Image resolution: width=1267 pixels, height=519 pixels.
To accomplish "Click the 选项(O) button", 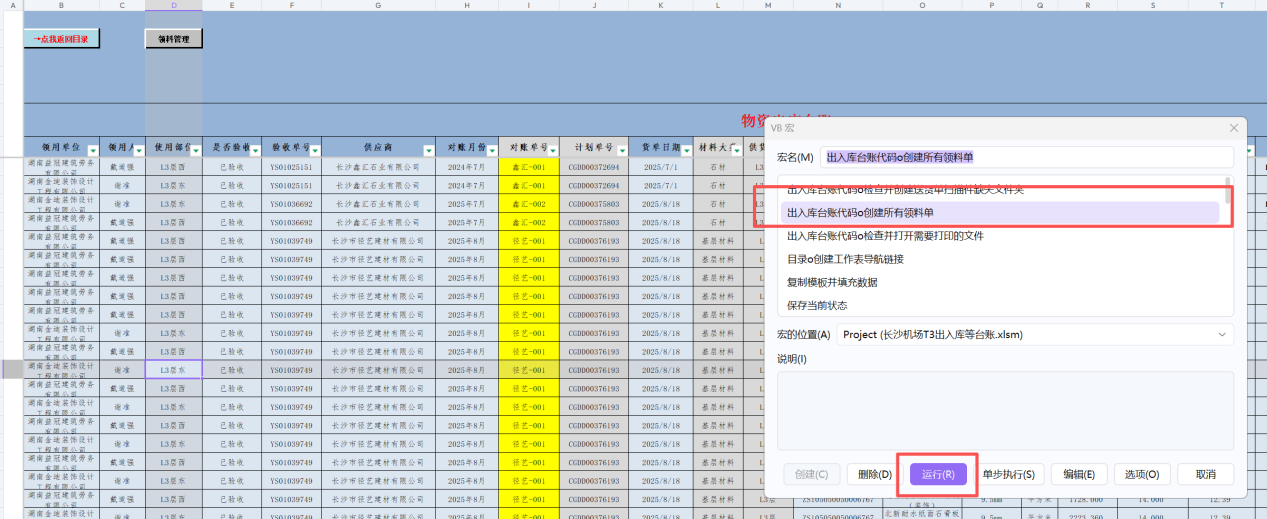I will pyautogui.click(x=1142, y=474).
